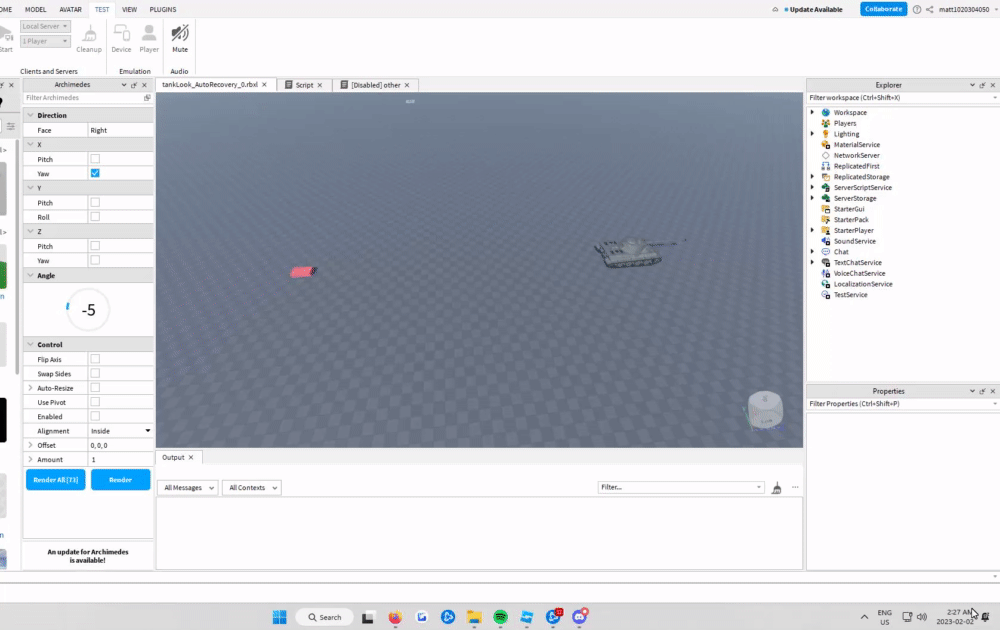This screenshot has width=1000, height=630.
Task: Open the Local Server dropdown
Action: coord(45,26)
